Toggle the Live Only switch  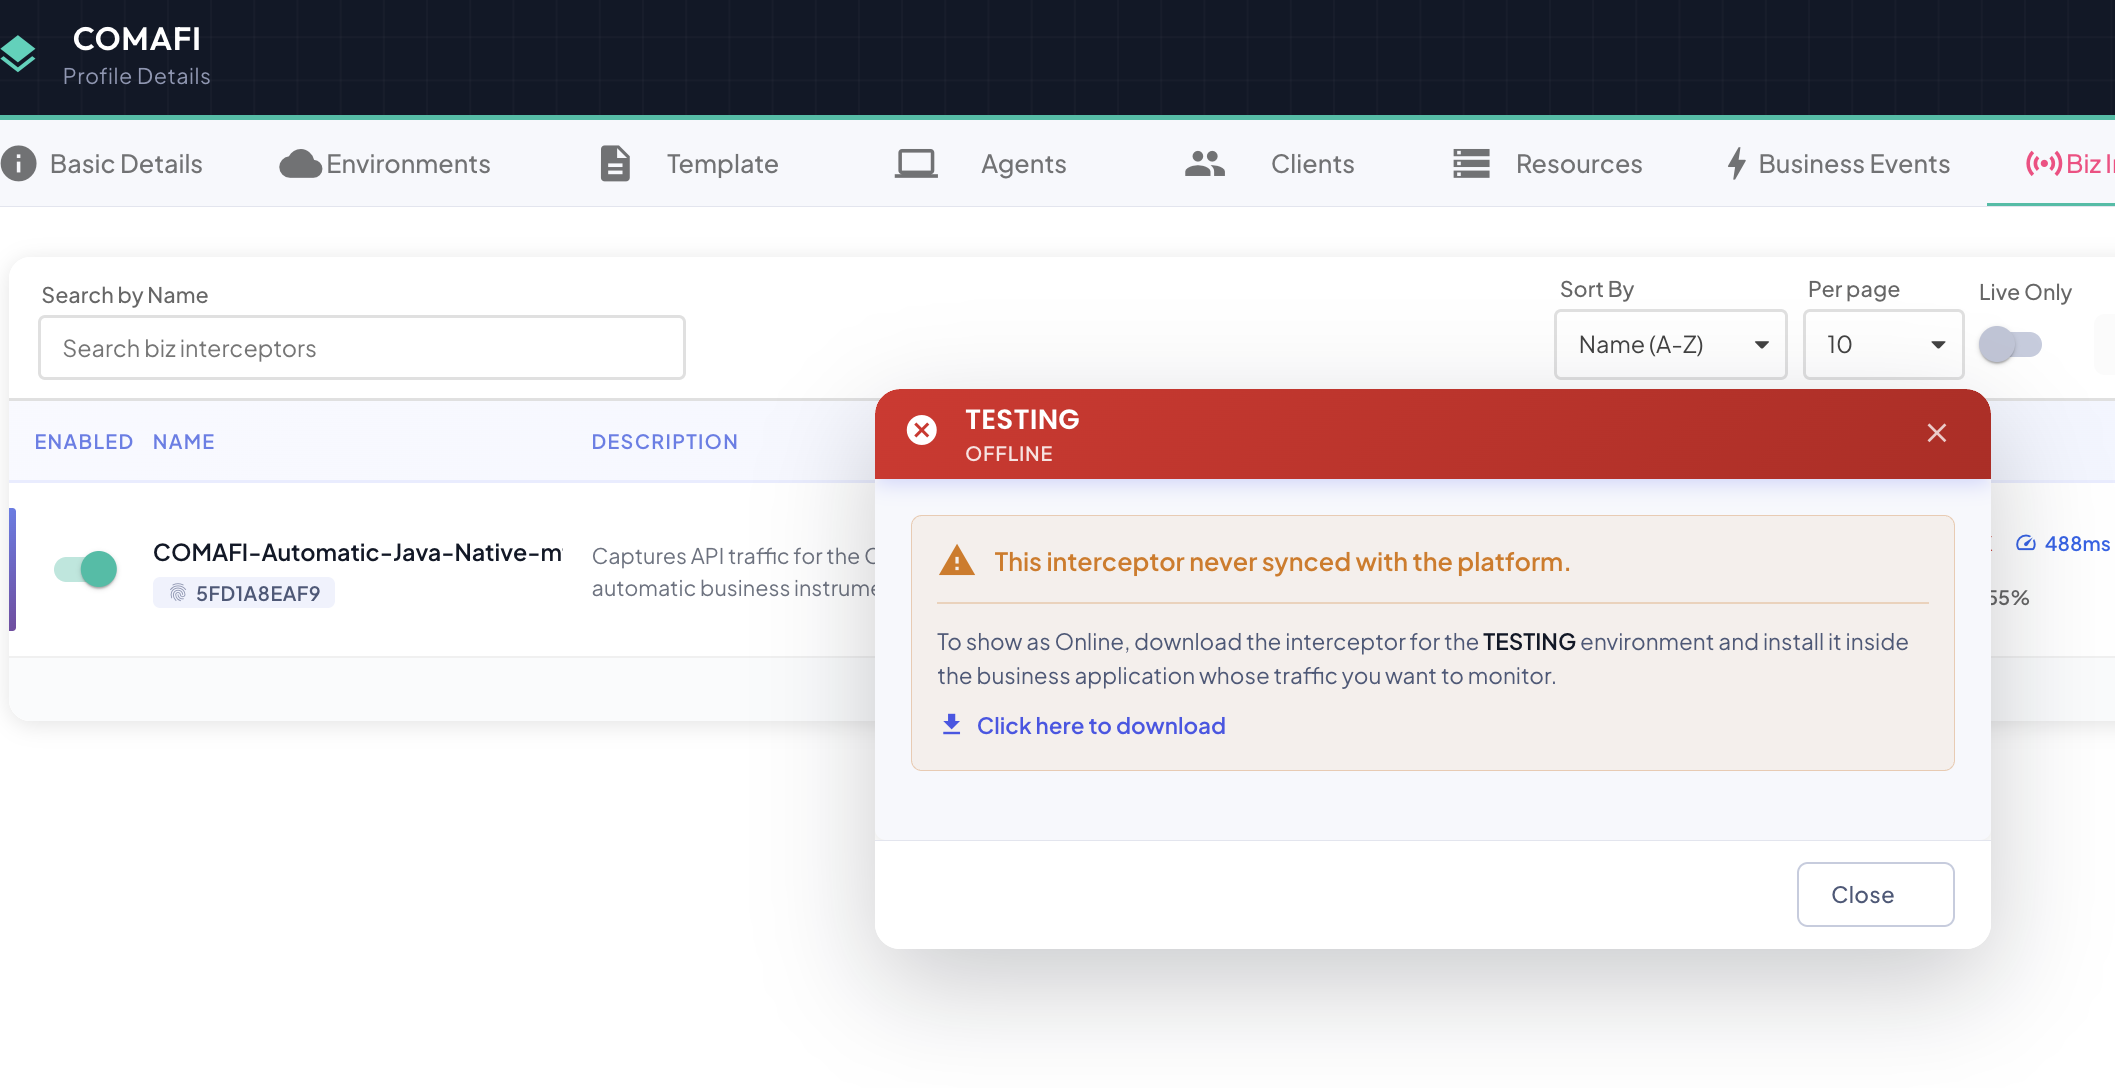[x=2011, y=345]
